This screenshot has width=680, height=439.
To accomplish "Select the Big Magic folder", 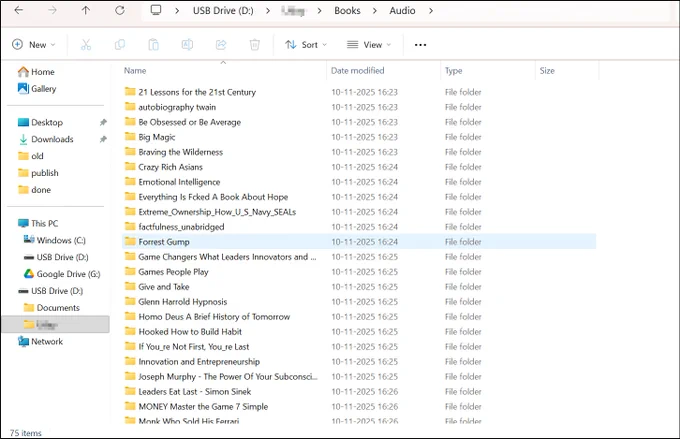I will 157,137.
